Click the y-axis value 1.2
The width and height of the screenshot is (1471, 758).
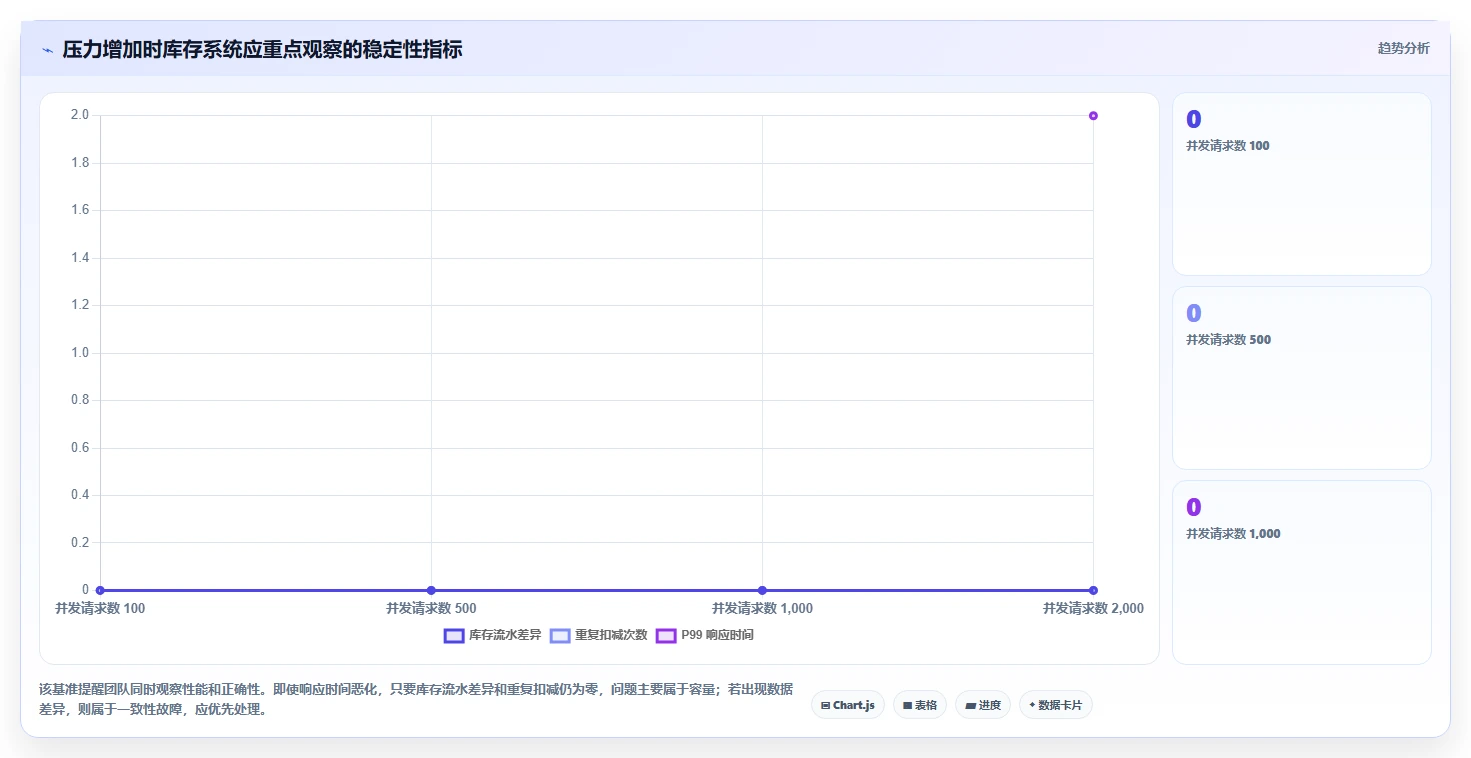coord(80,305)
